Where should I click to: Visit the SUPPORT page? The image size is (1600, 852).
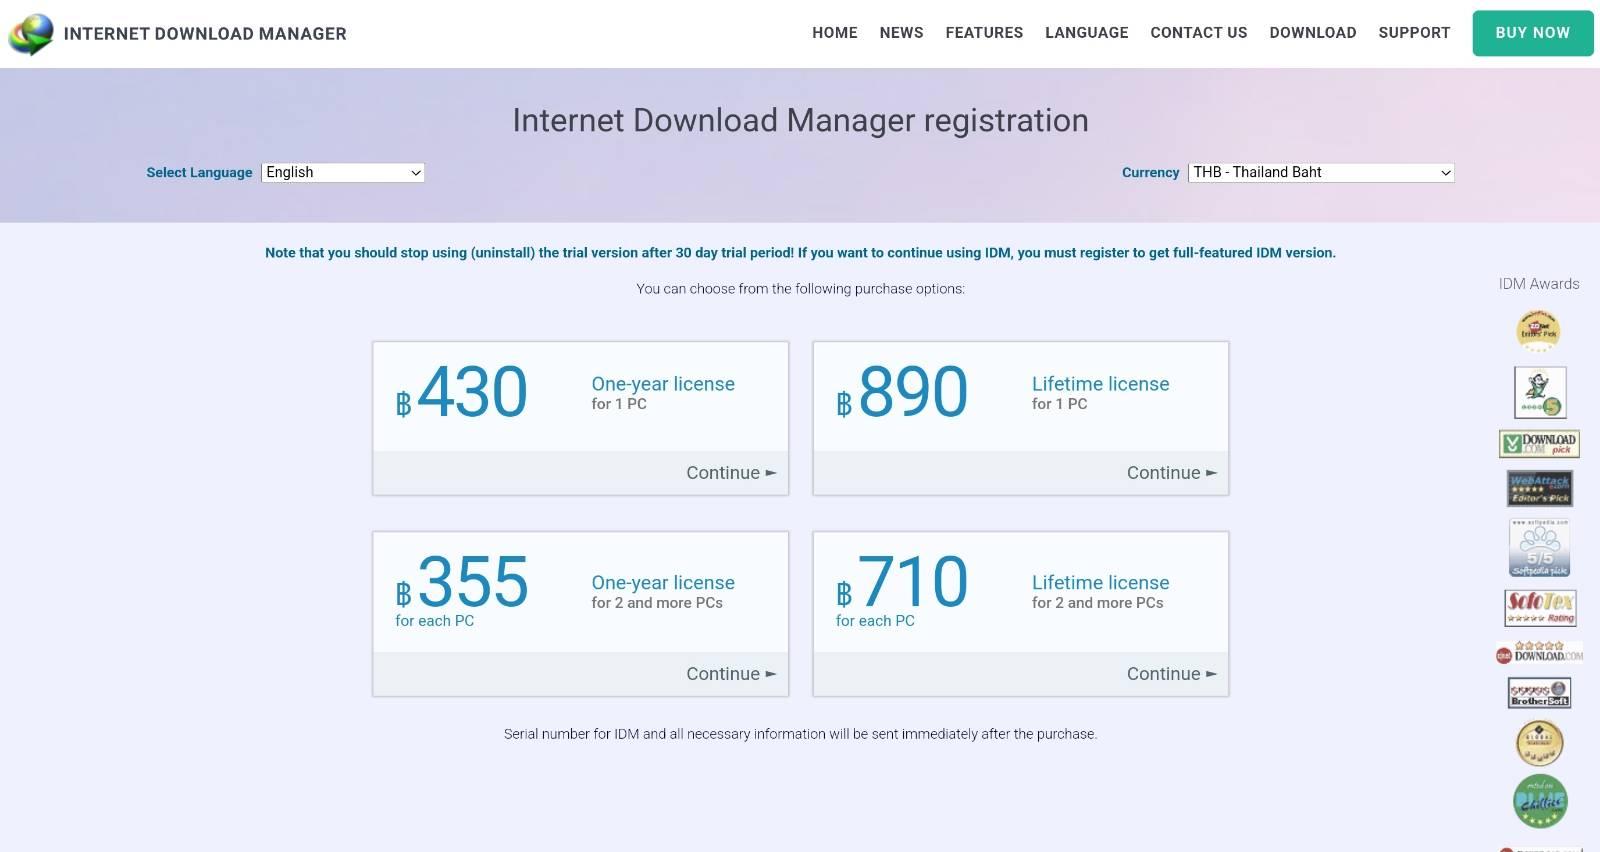click(x=1414, y=33)
